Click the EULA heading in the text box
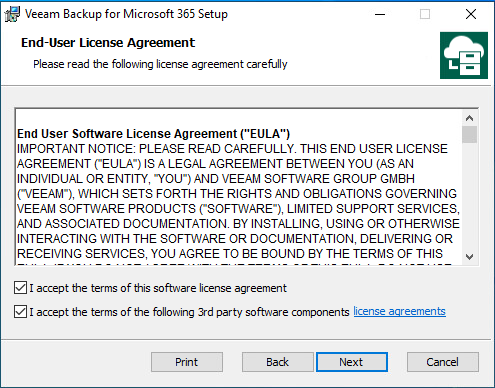Viewport: 495px width, 388px height. pyautogui.click(x=153, y=134)
